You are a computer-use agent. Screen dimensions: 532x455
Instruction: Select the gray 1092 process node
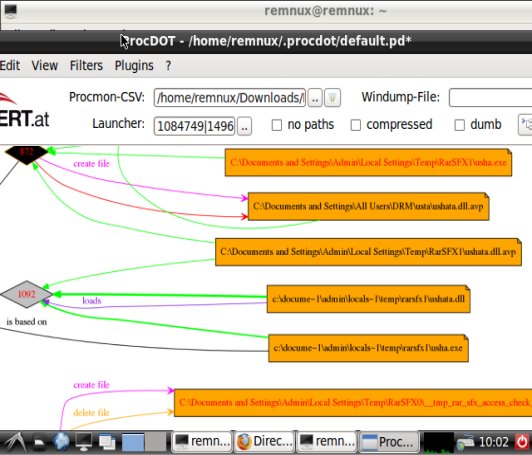coord(26,294)
